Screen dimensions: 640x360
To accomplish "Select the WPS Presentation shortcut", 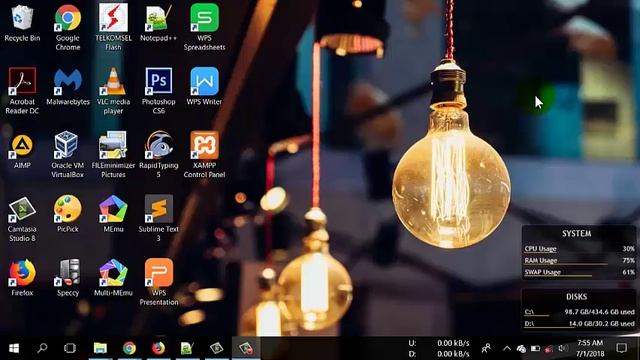I will click(x=158, y=282).
